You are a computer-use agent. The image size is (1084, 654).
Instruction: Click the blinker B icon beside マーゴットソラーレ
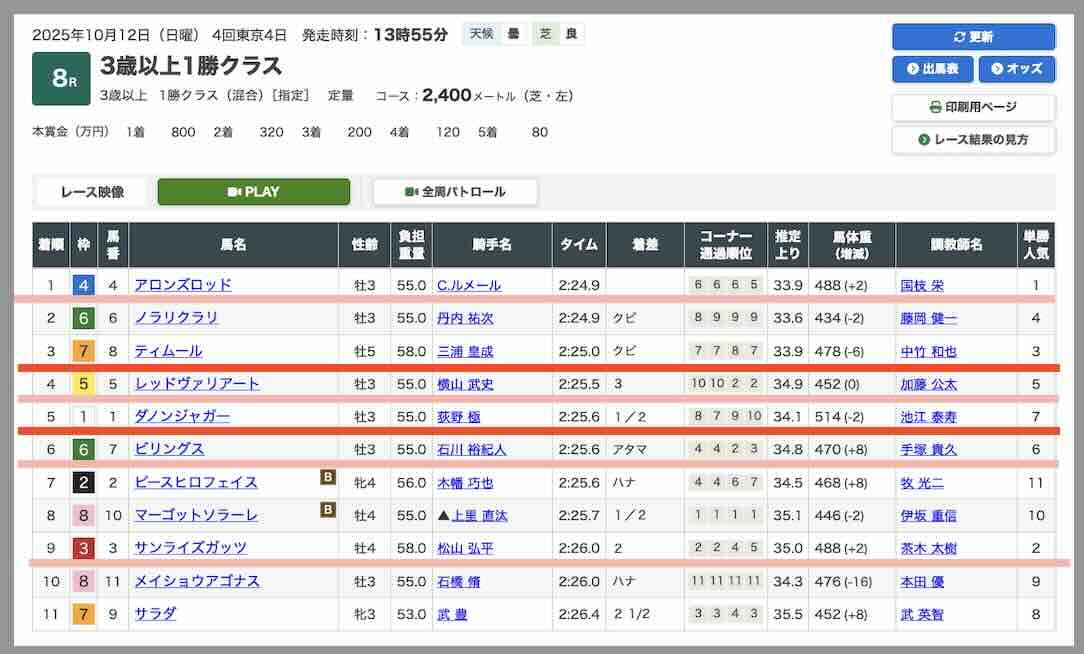tap(327, 511)
